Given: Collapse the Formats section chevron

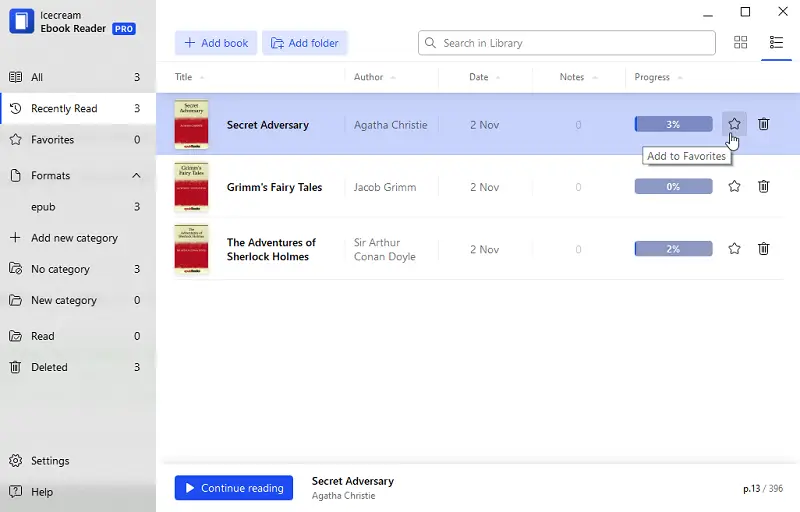Looking at the screenshot, I should tap(136, 175).
